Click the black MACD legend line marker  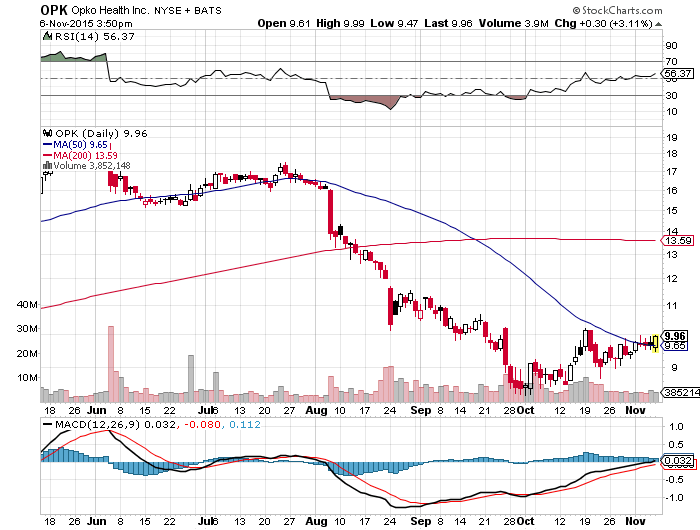tap(47, 424)
